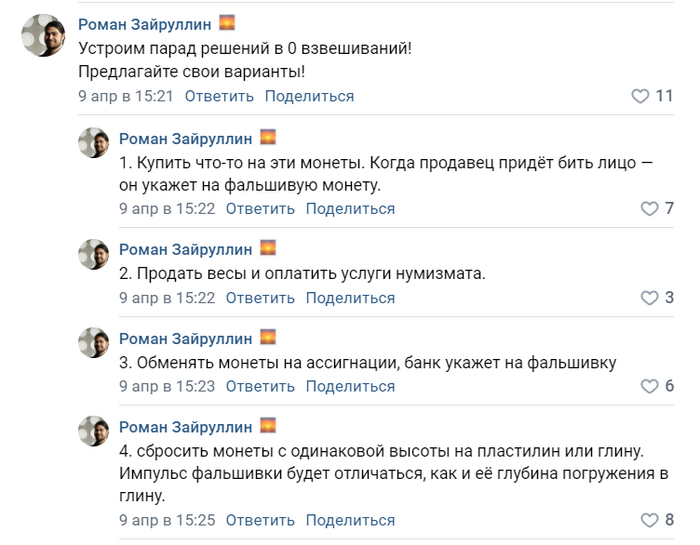Reply to the comment posted at 15:23
Screen dimensions: 700x545
click(260, 386)
